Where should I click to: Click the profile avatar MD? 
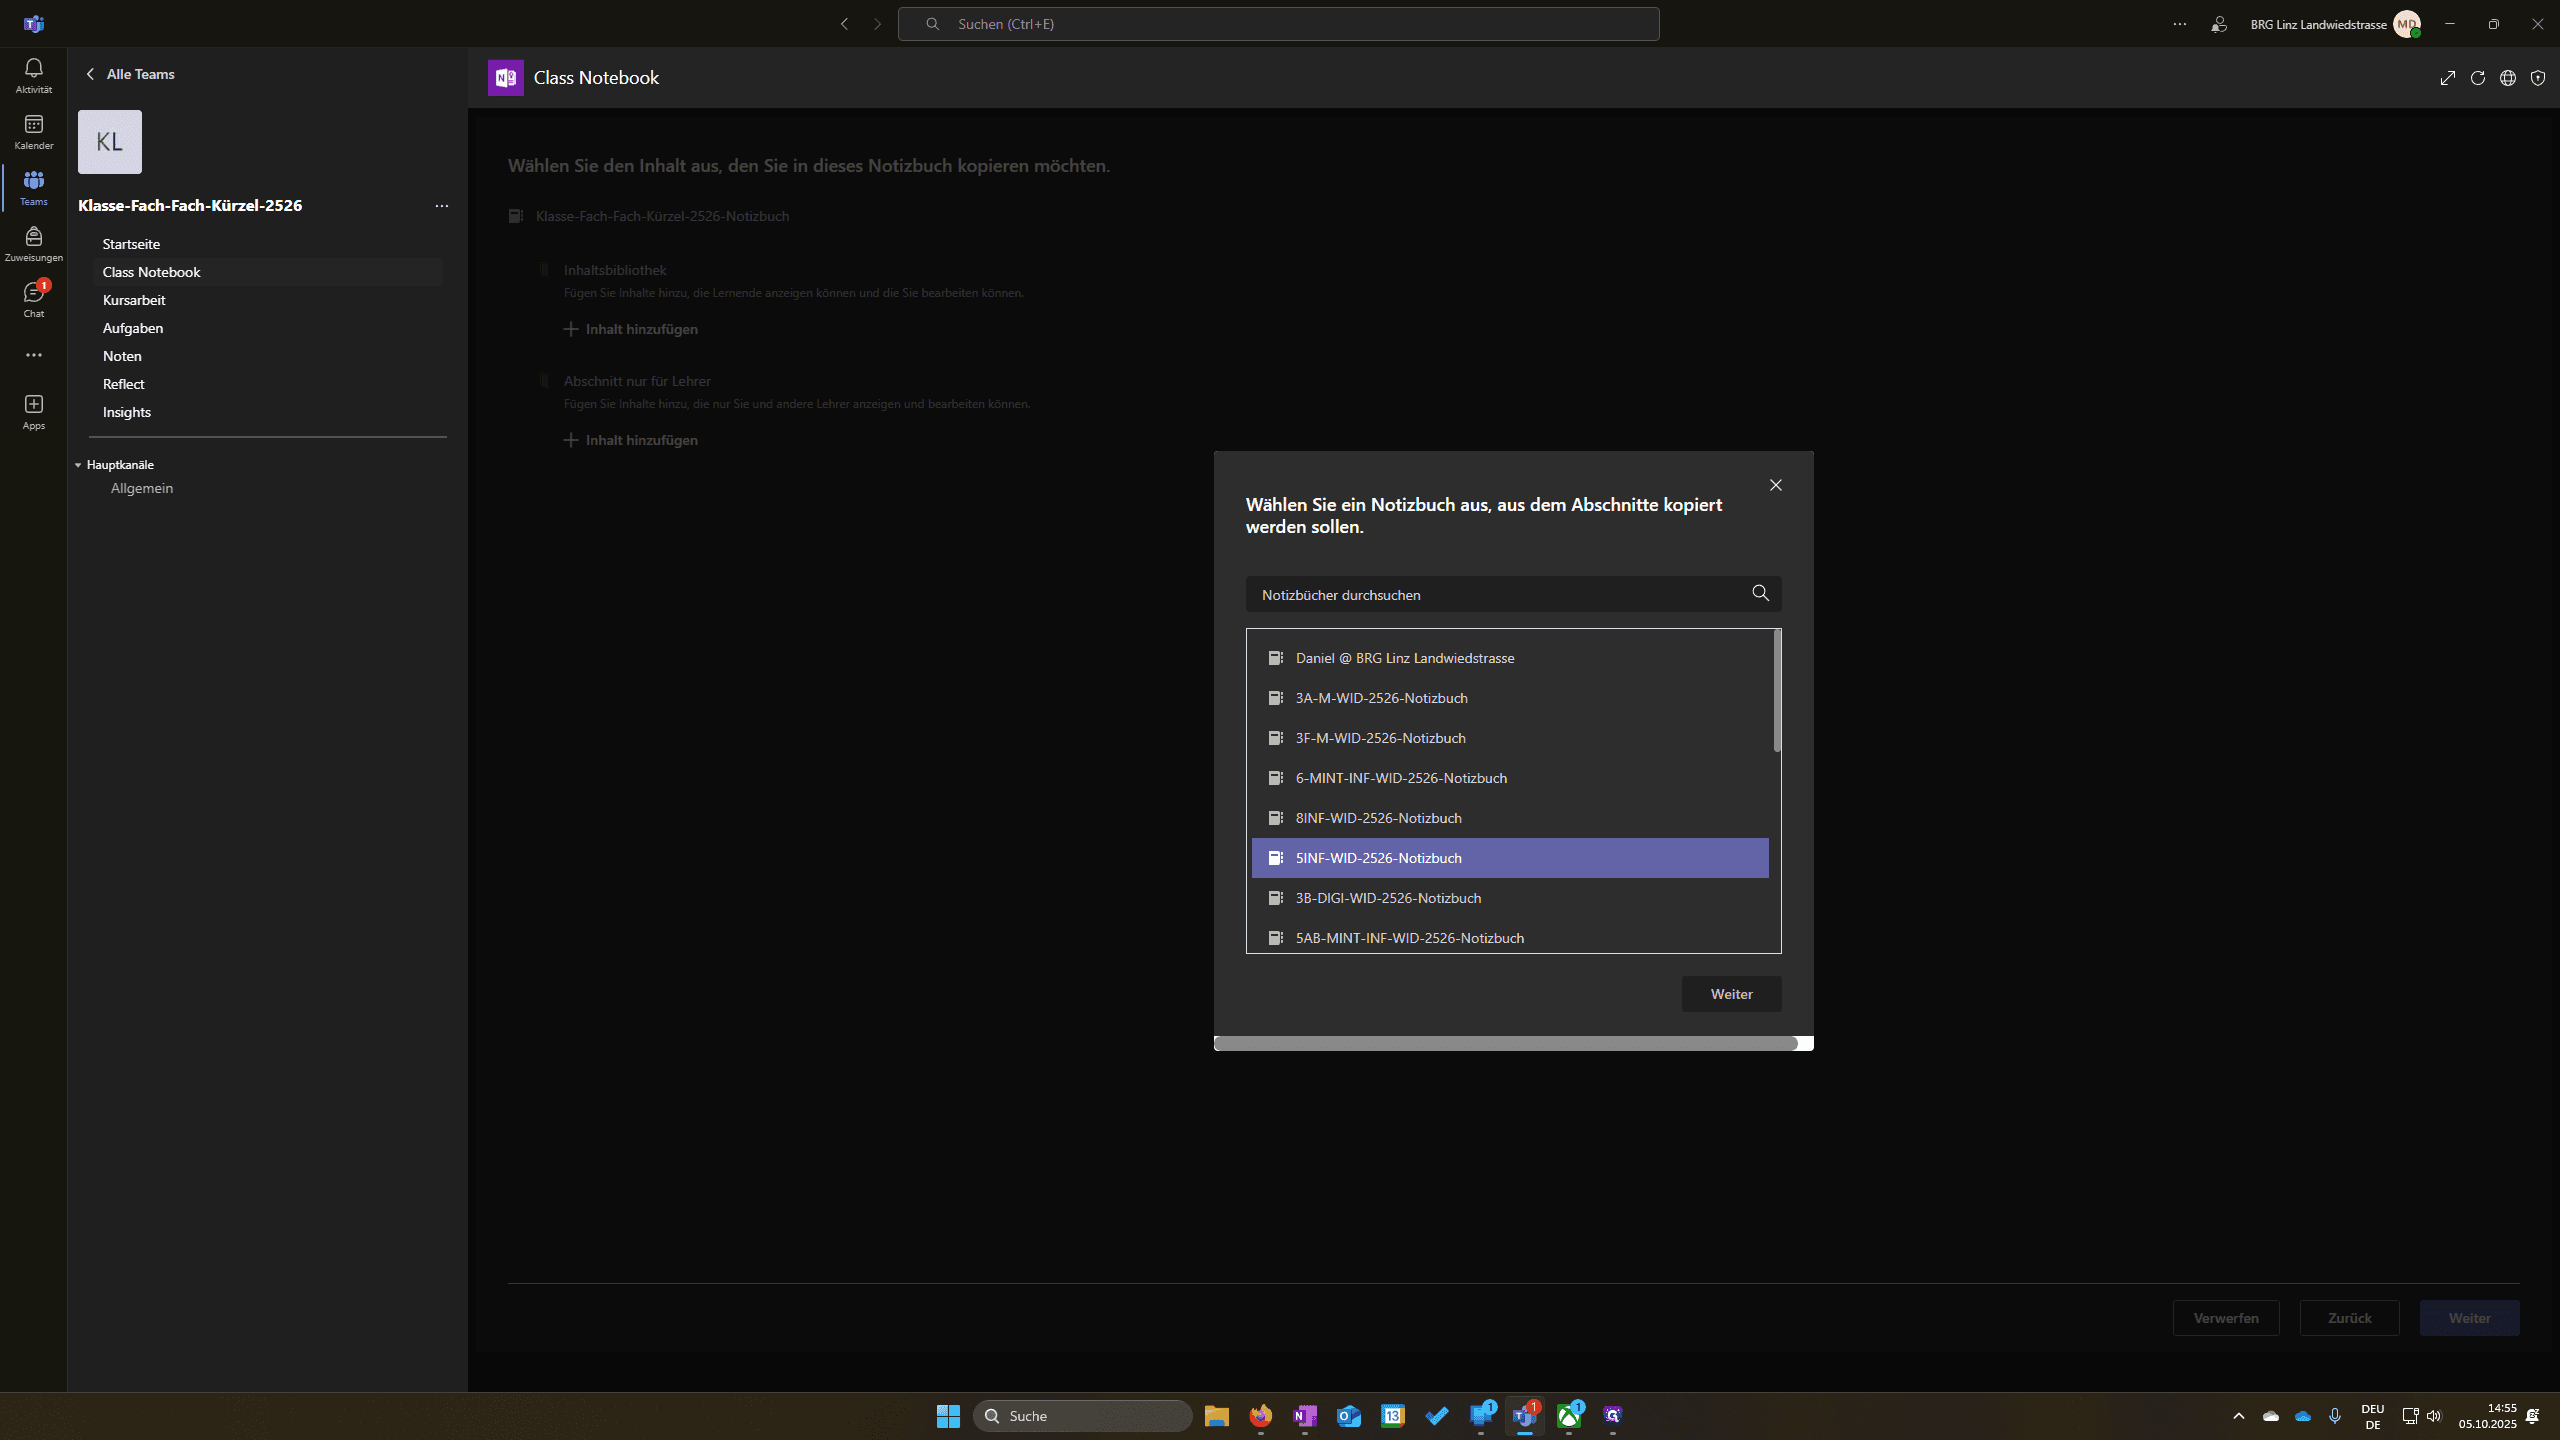point(2406,24)
